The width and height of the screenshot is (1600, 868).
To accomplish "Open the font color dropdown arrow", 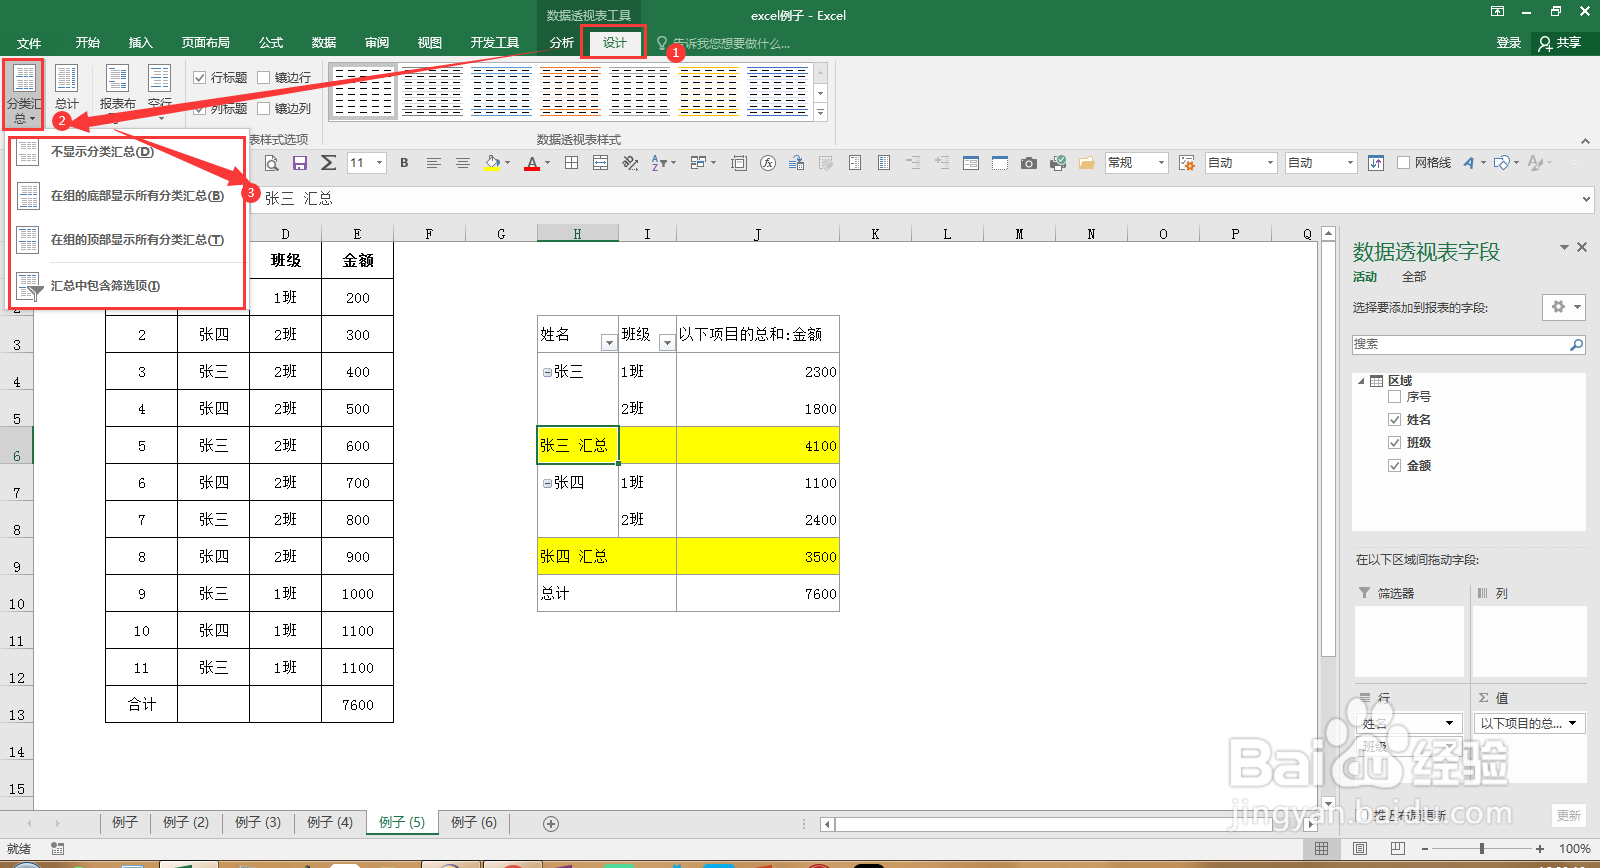I will (x=548, y=163).
